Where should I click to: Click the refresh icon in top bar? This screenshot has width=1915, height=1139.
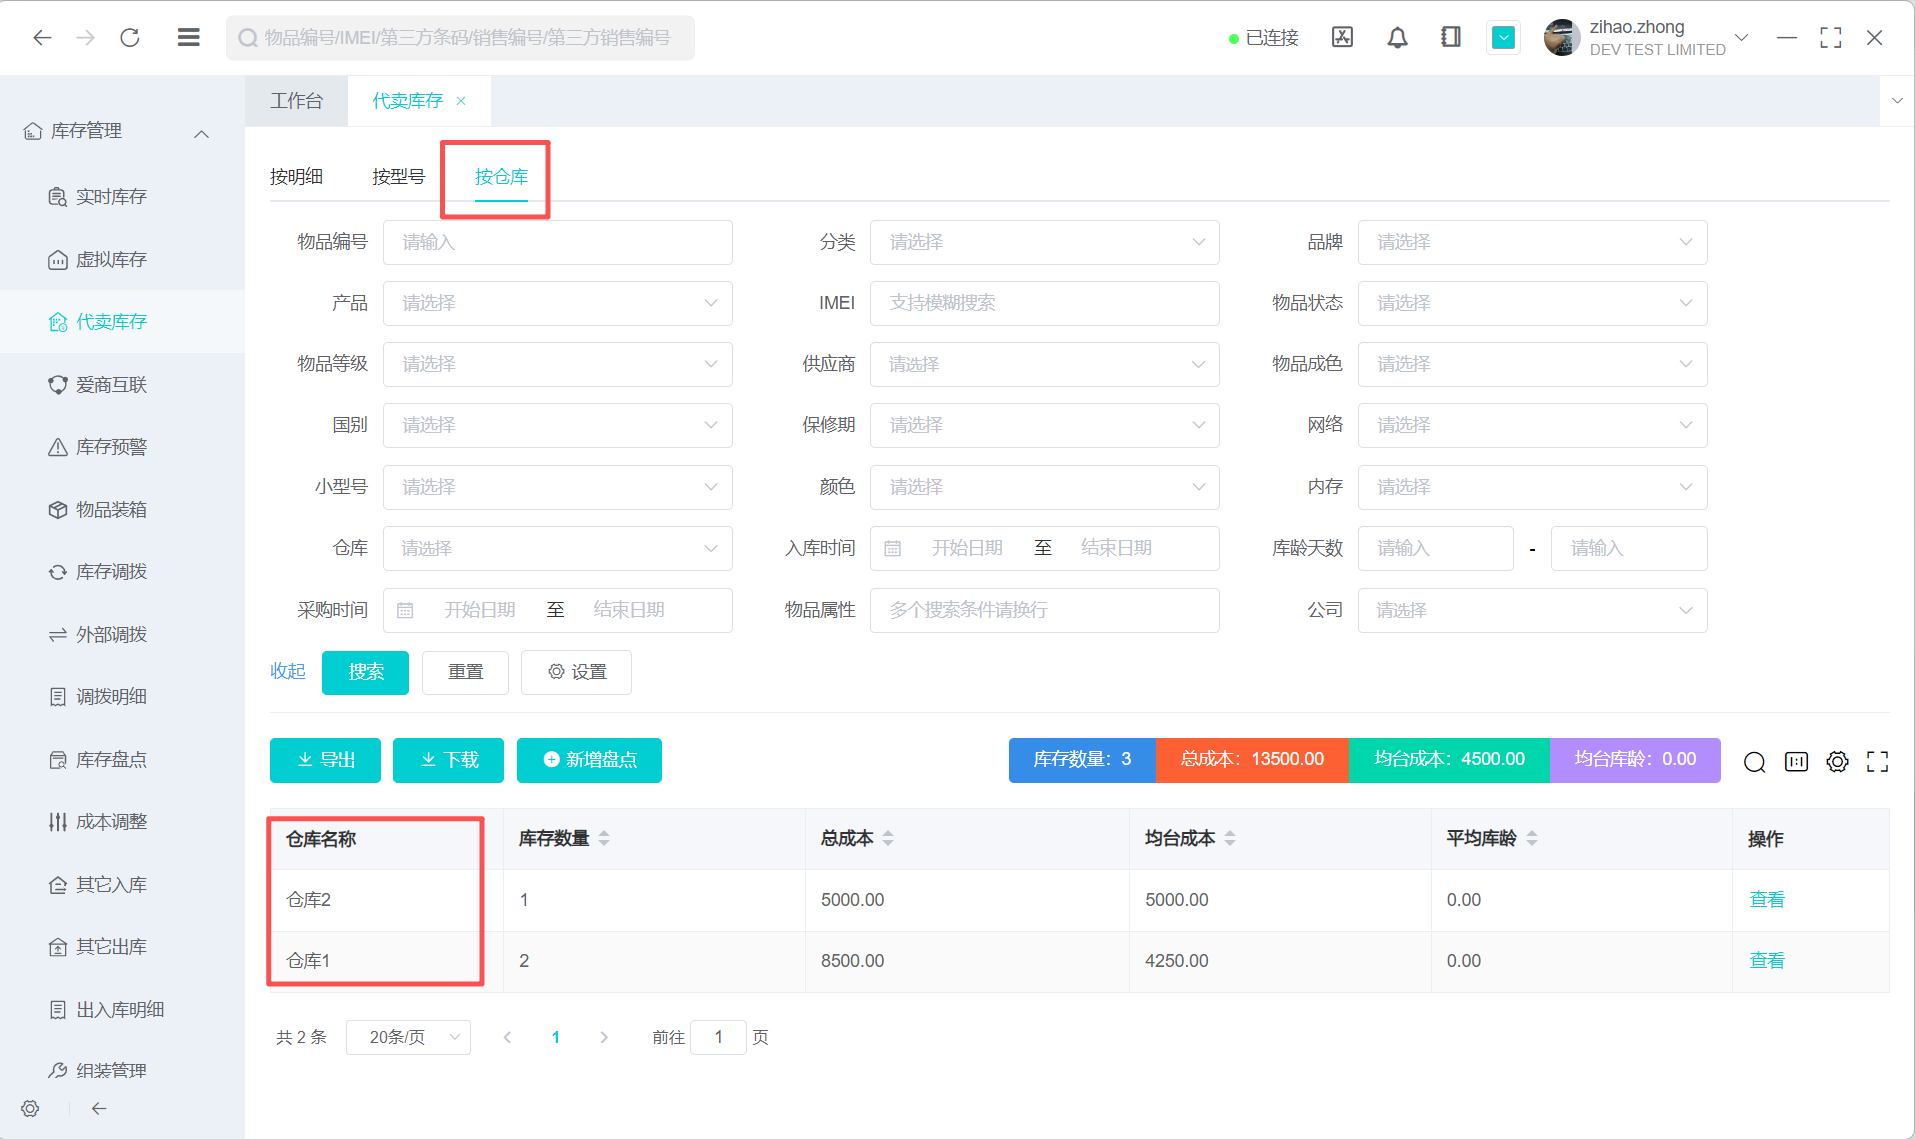pos(130,38)
